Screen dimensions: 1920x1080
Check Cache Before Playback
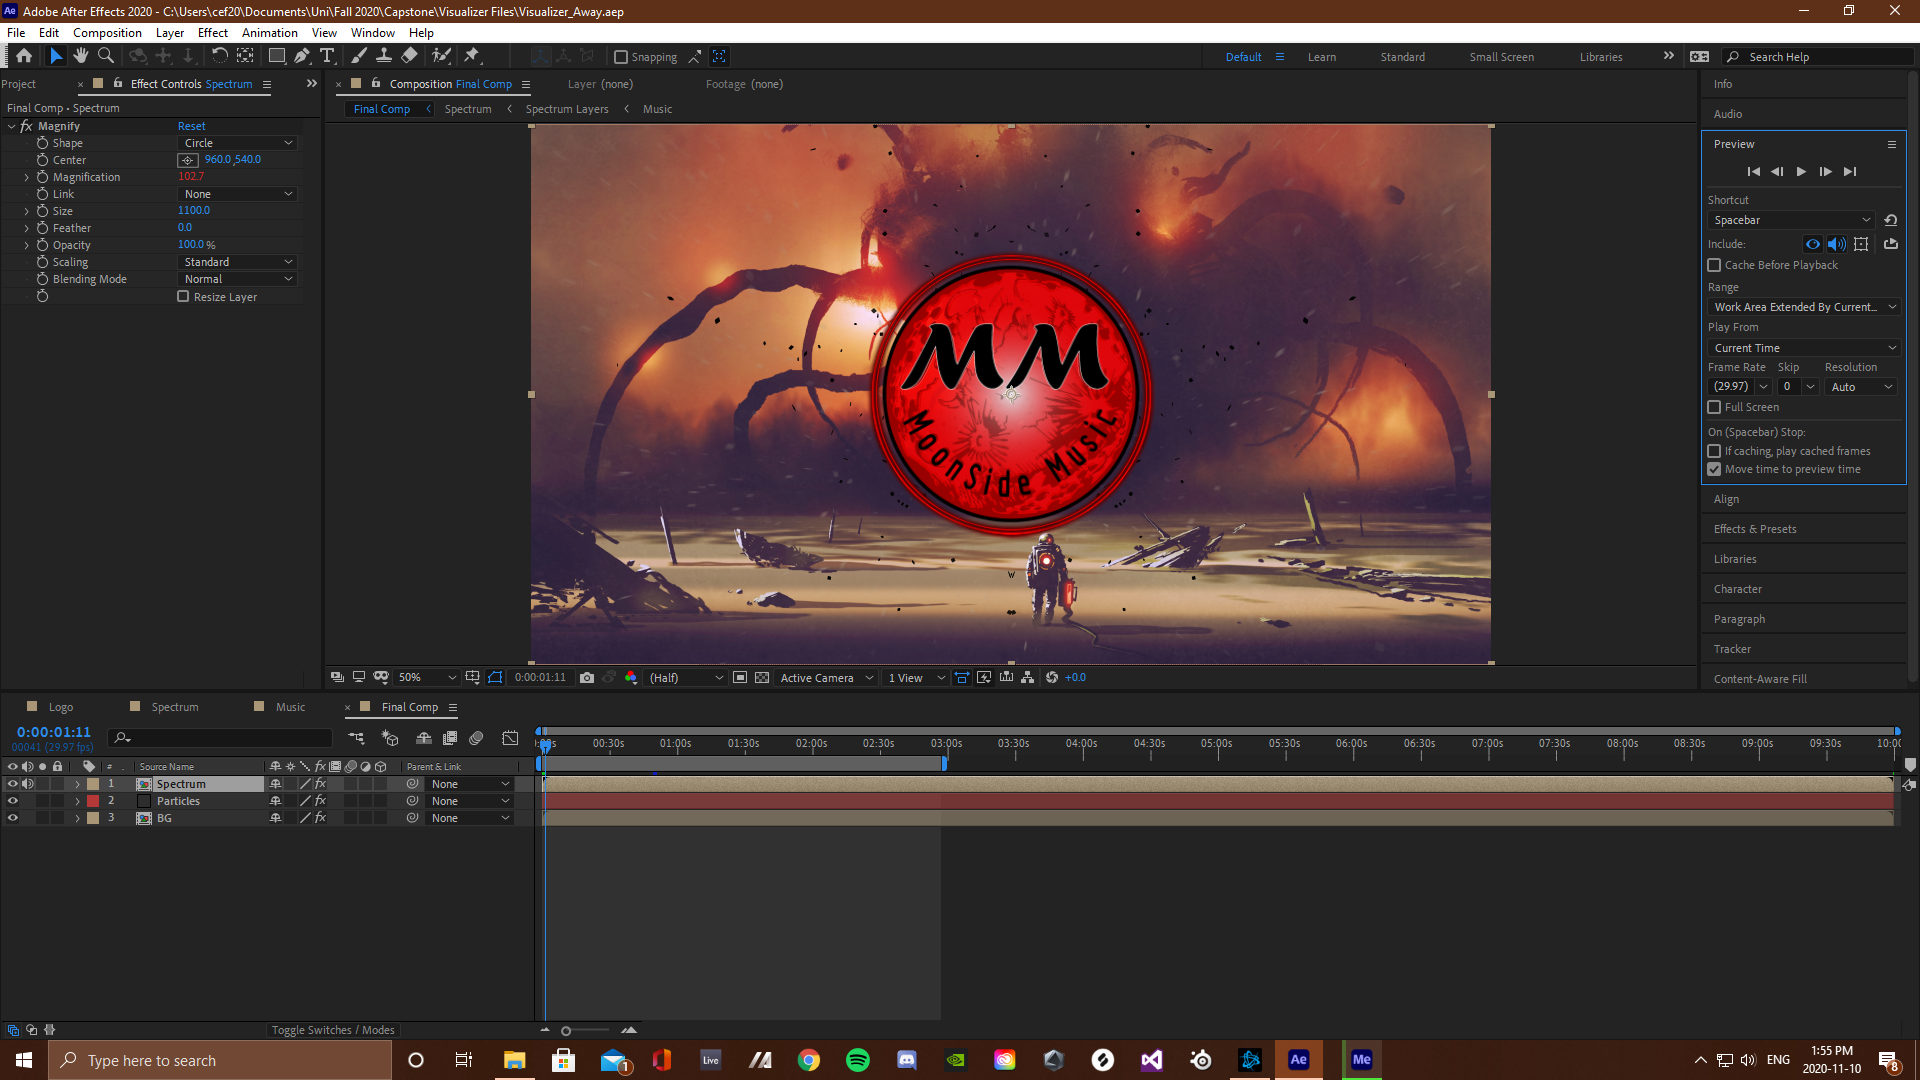[x=1714, y=265]
